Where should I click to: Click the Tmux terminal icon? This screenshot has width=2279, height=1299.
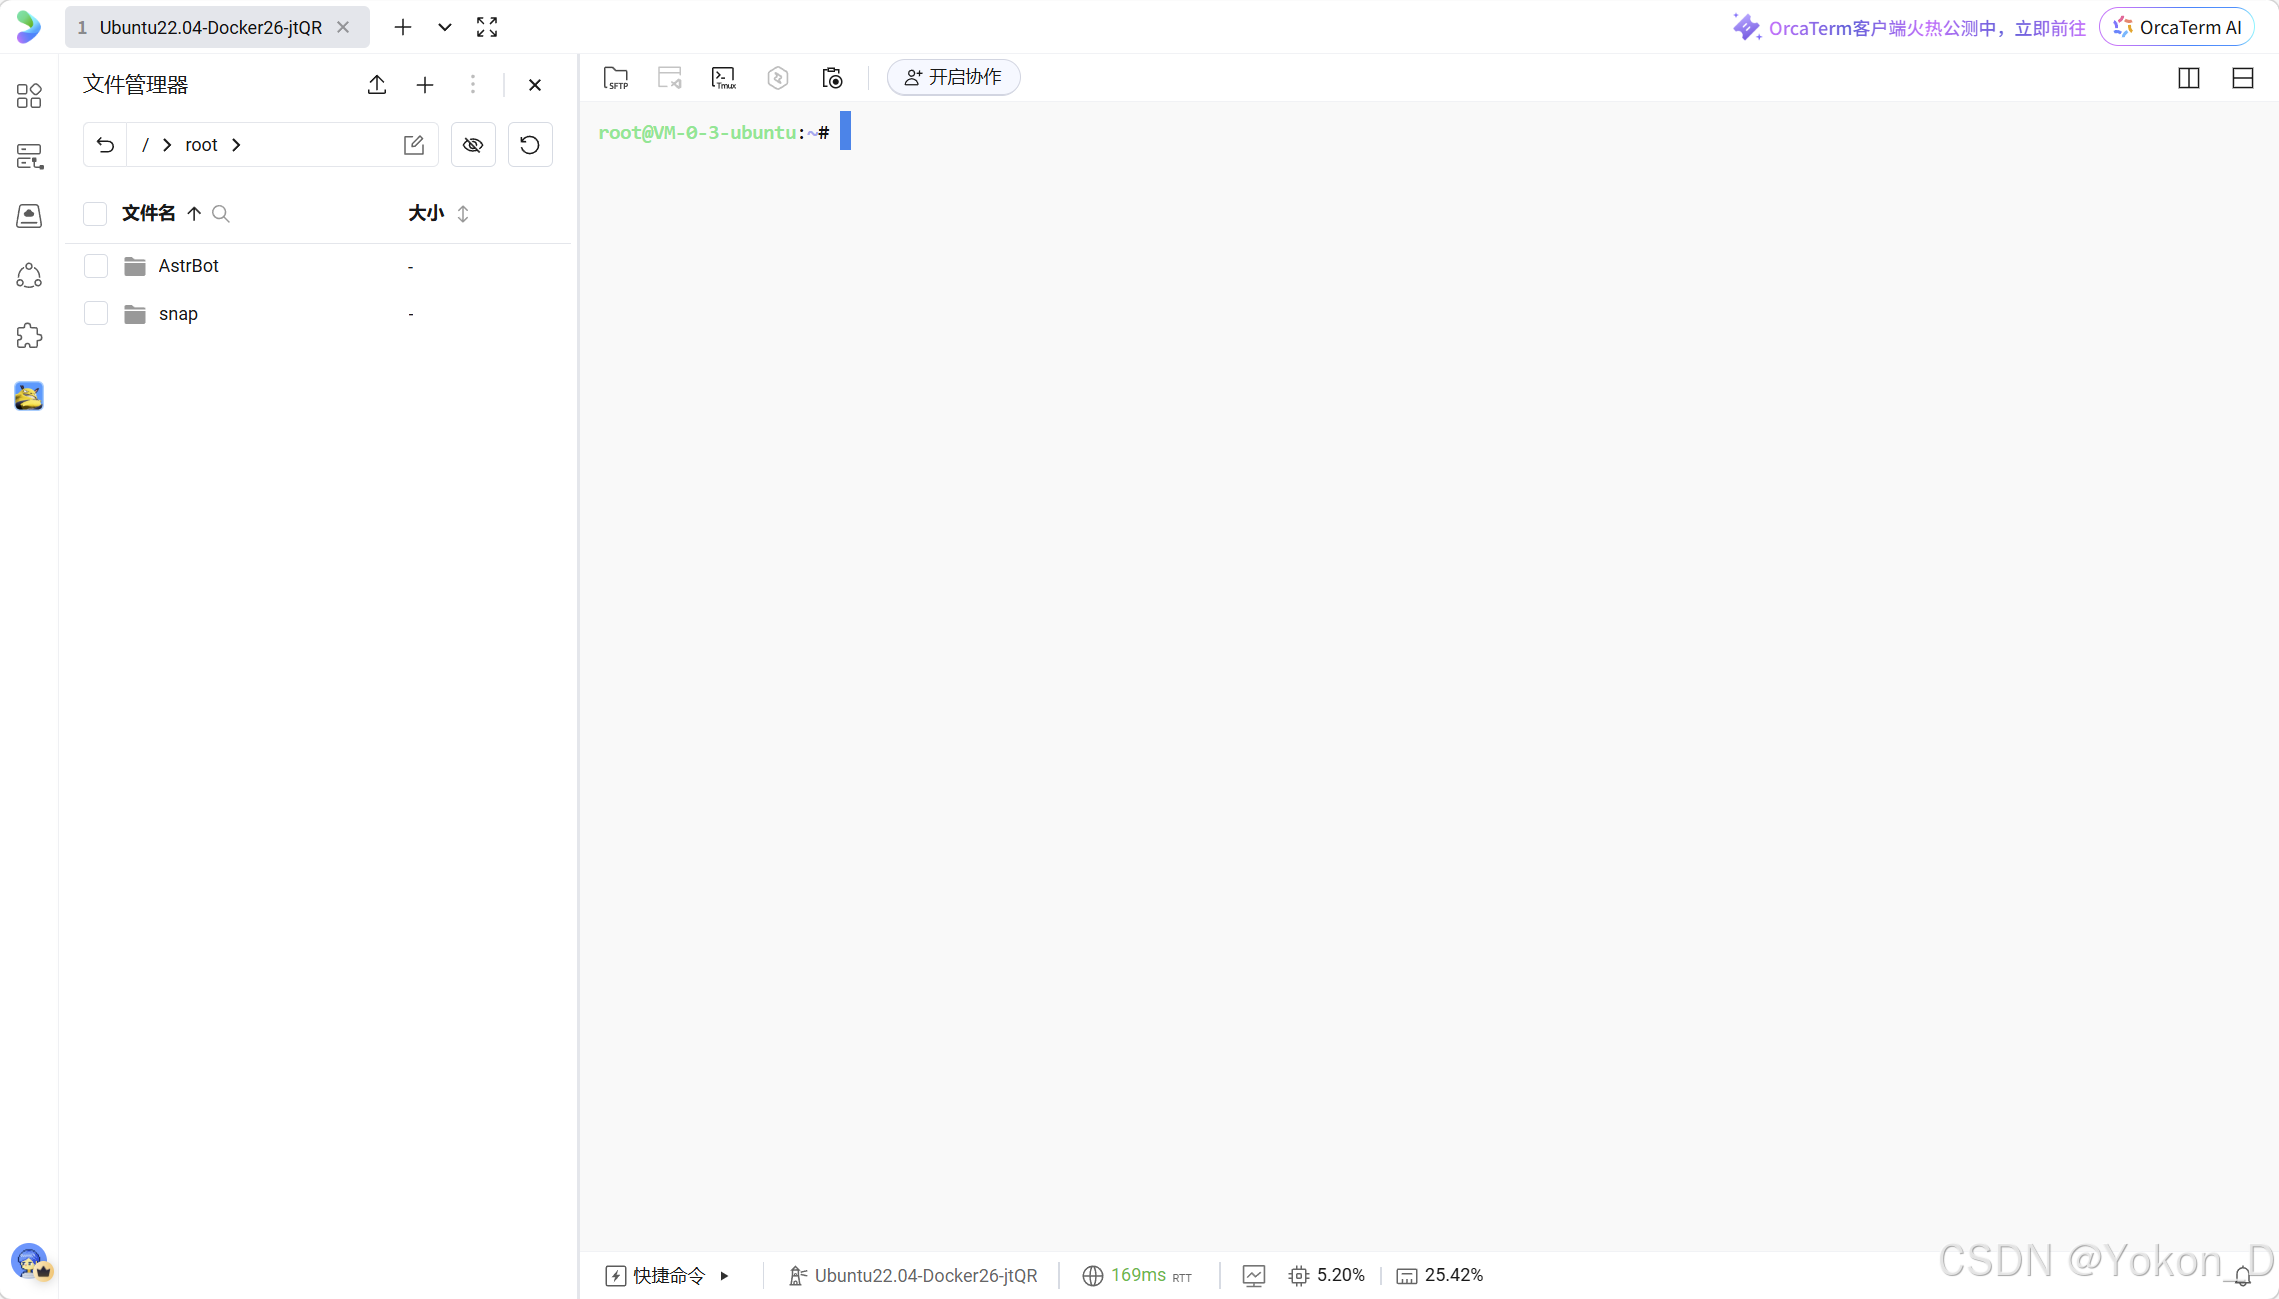pyautogui.click(x=723, y=78)
